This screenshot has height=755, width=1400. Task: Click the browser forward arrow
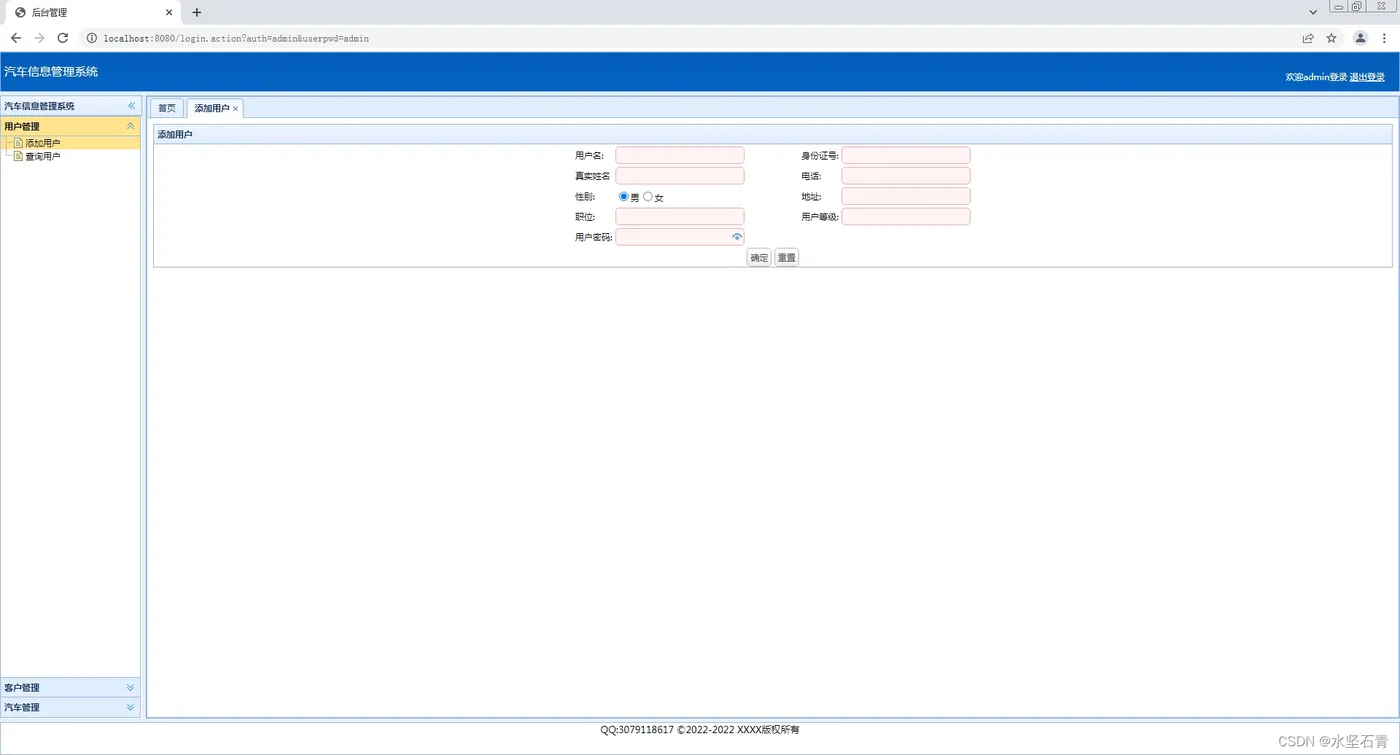39,38
